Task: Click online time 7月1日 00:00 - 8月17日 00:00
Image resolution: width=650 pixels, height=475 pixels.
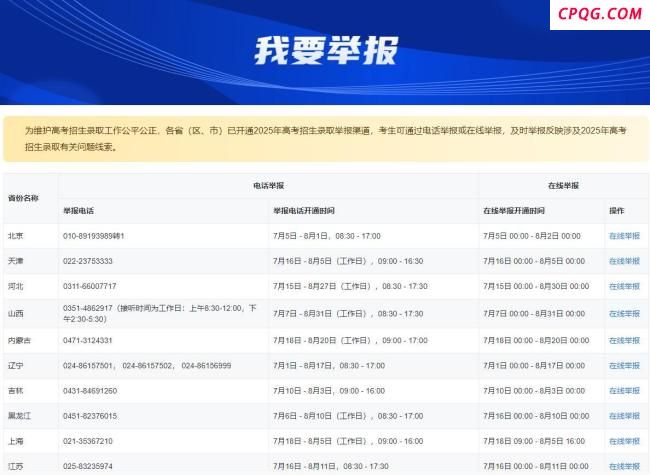Action: [534, 366]
